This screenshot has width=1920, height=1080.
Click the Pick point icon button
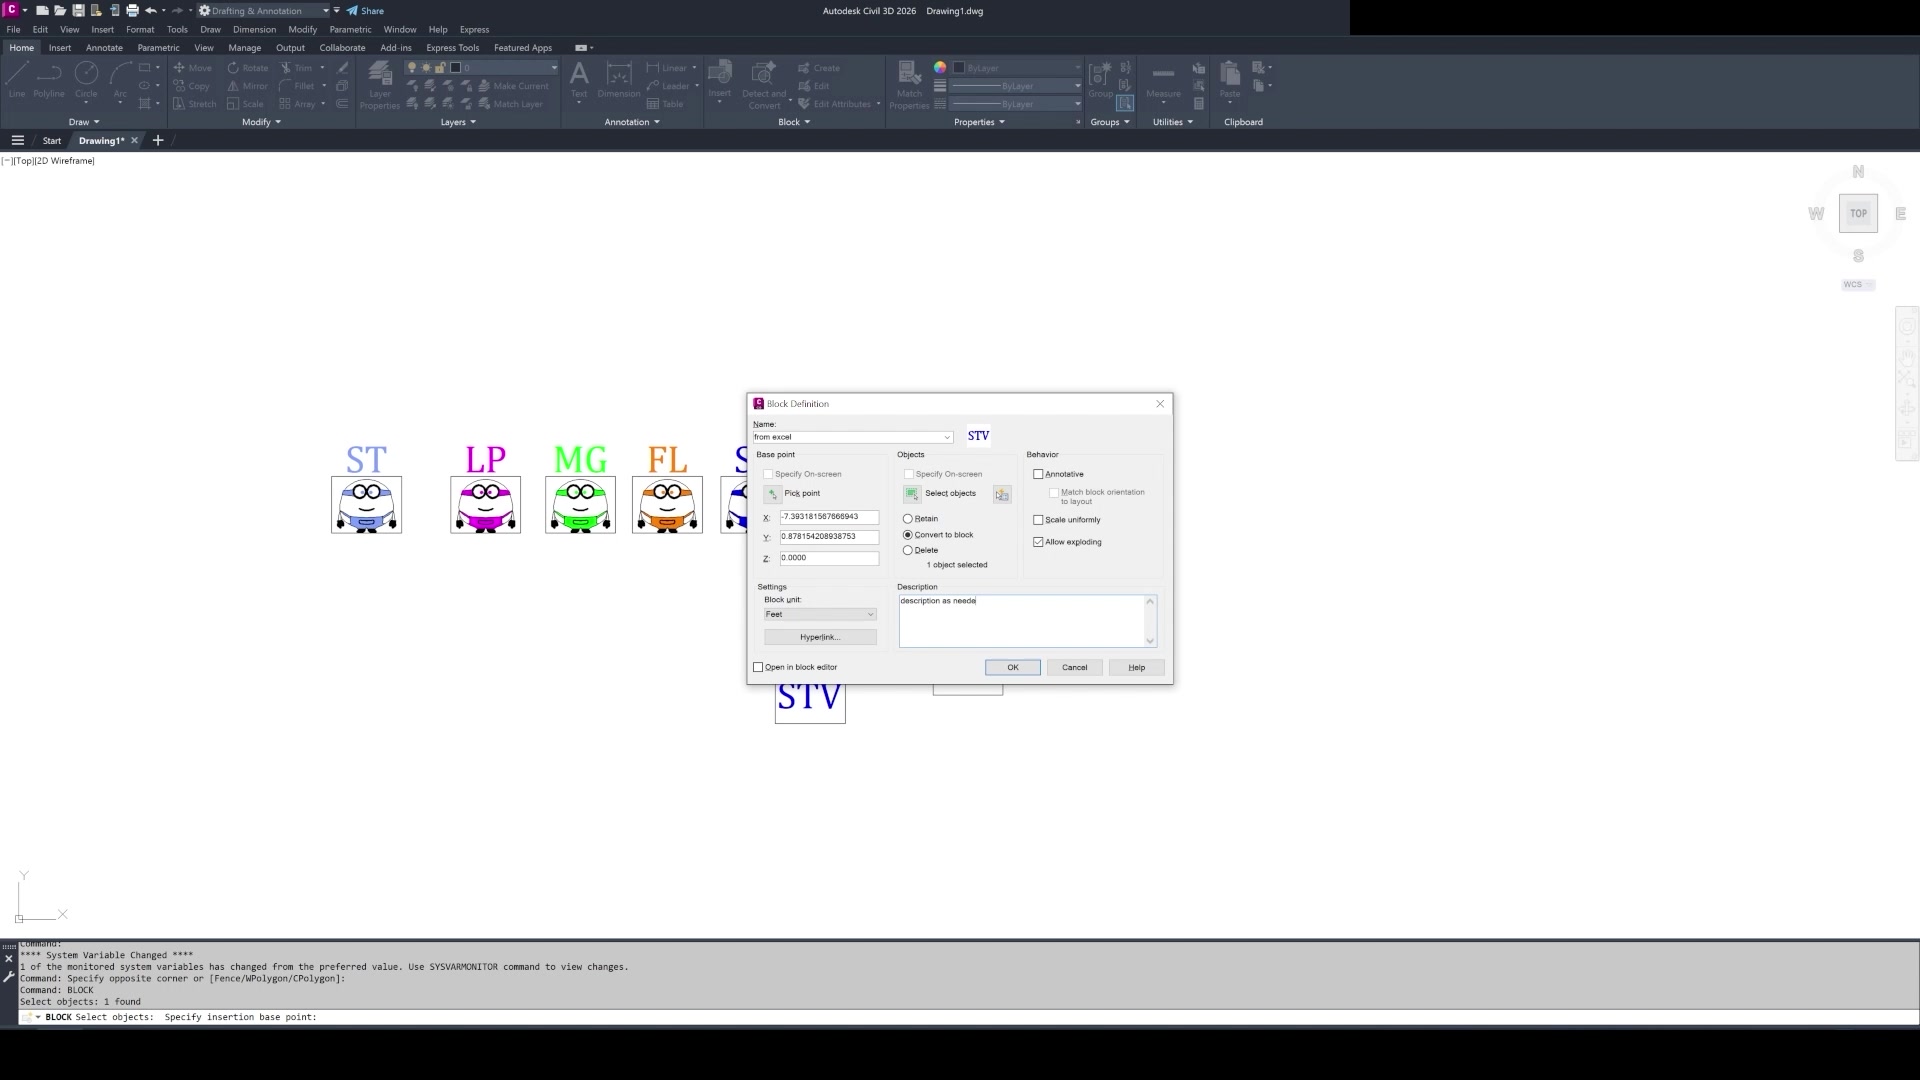pos(772,494)
